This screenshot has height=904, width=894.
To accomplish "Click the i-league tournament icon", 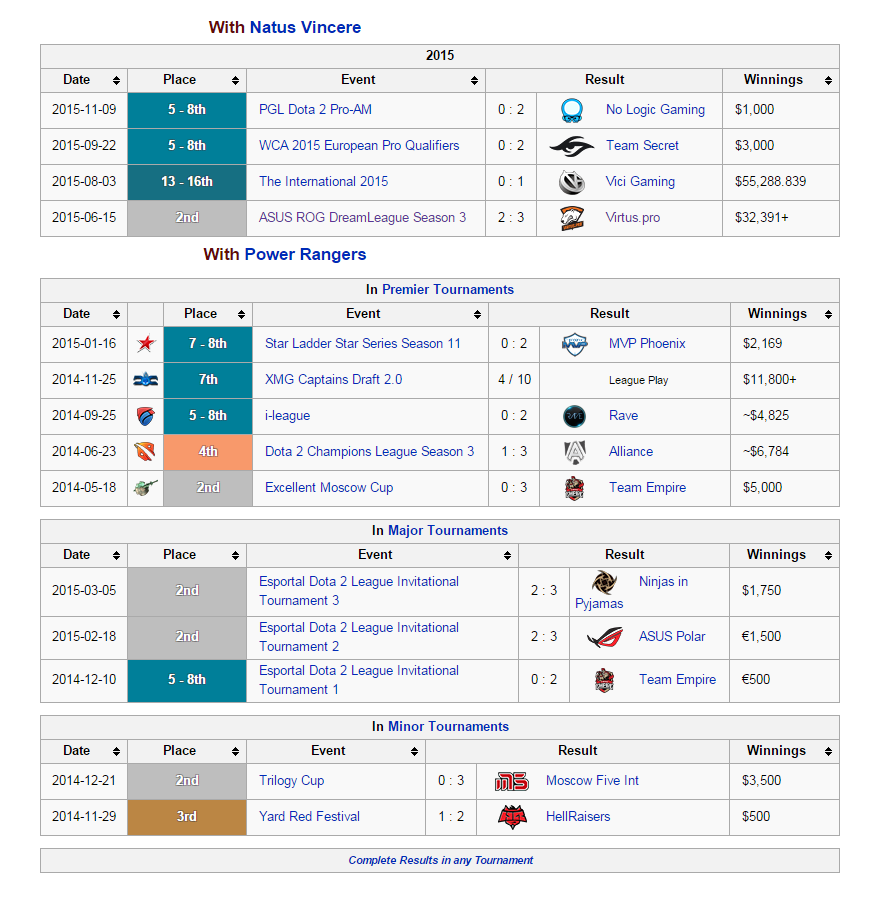I will point(146,416).
